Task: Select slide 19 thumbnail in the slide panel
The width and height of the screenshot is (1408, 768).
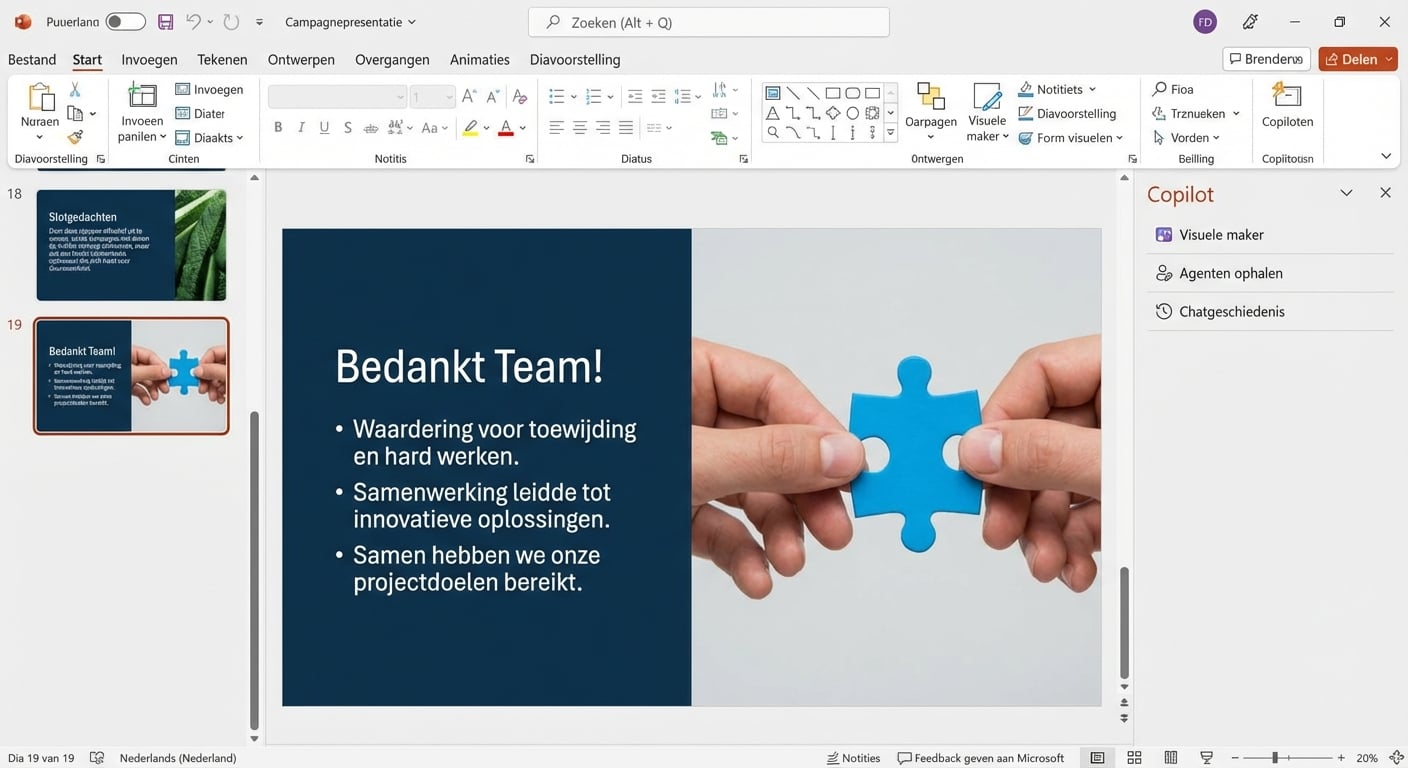Action: coord(131,375)
